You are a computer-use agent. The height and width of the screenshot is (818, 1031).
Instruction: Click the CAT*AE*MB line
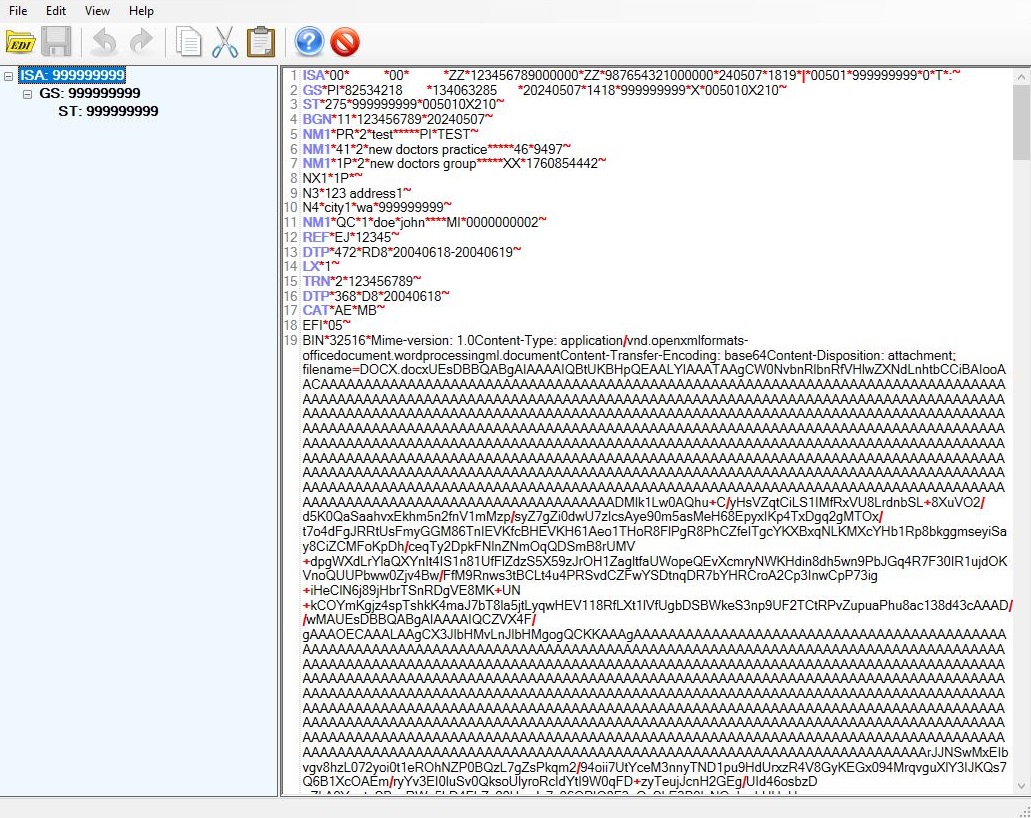pyautogui.click(x=343, y=310)
